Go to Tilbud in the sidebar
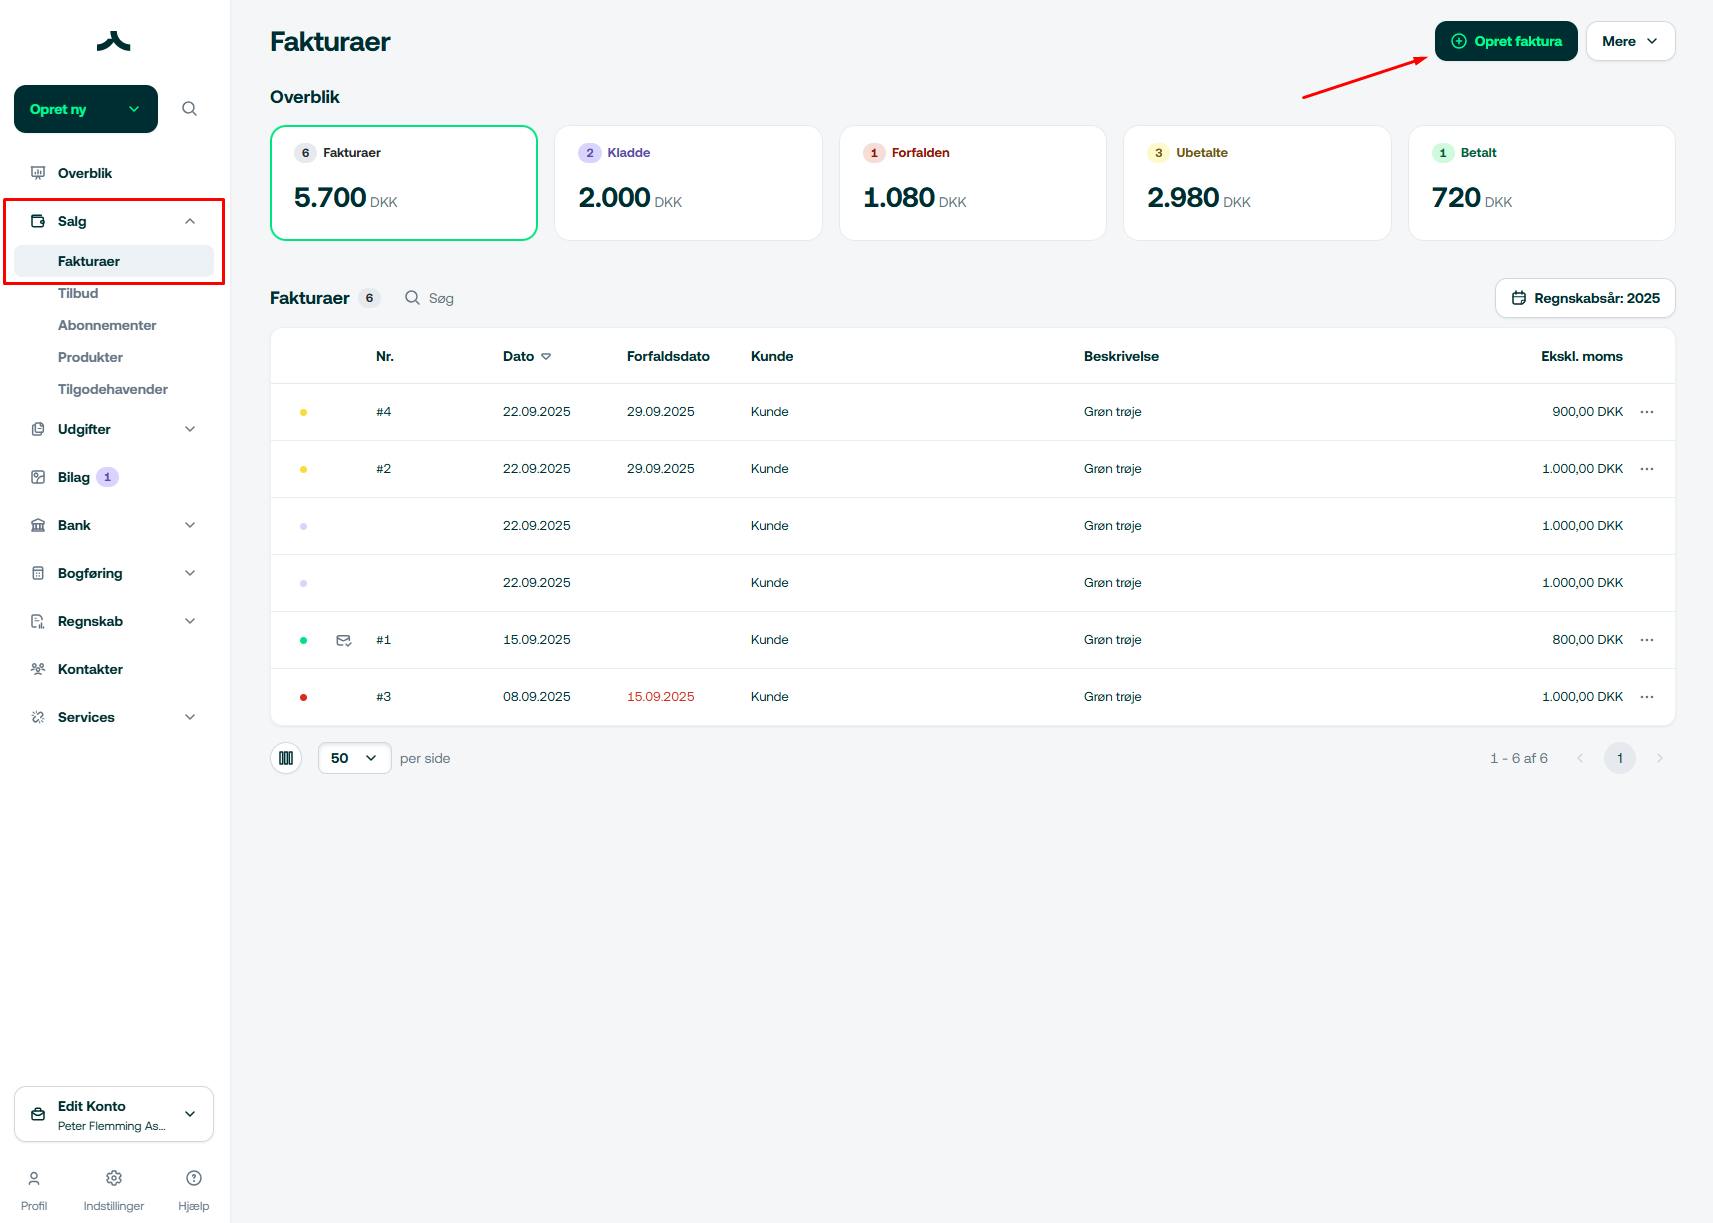Viewport: 1713px width, 1223px height. 78,293
